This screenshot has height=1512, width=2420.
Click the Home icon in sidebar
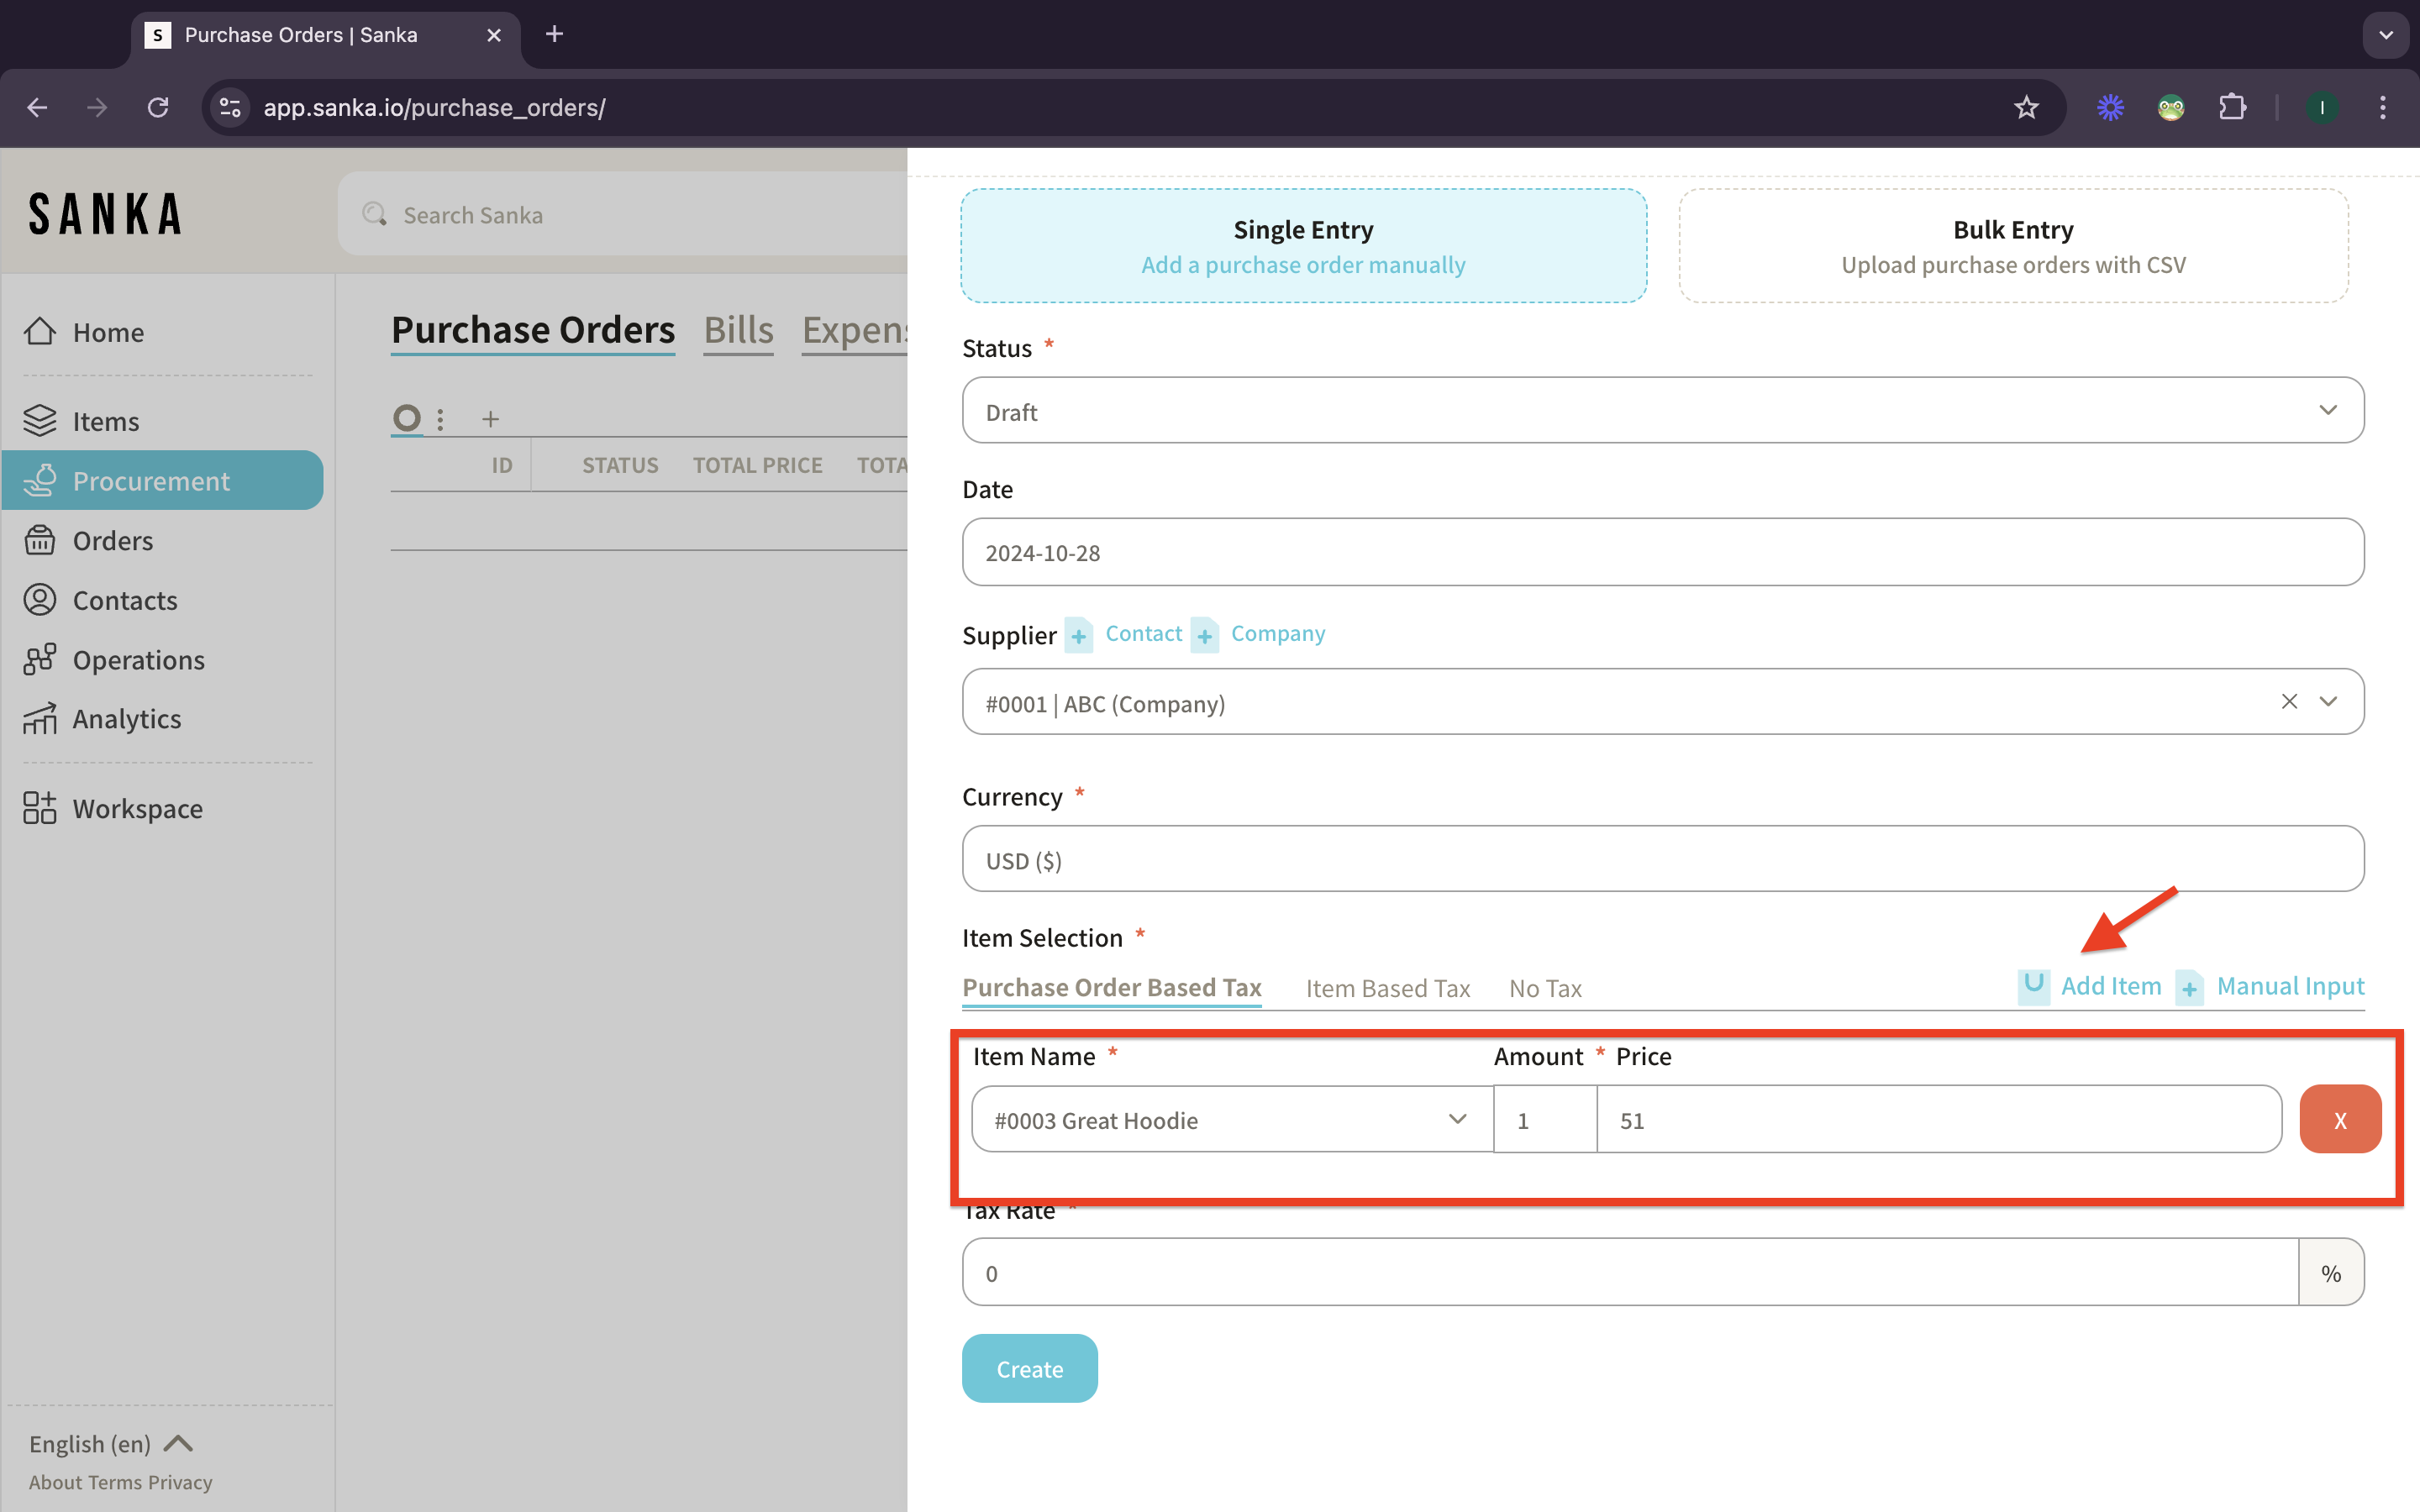point(40,332)
